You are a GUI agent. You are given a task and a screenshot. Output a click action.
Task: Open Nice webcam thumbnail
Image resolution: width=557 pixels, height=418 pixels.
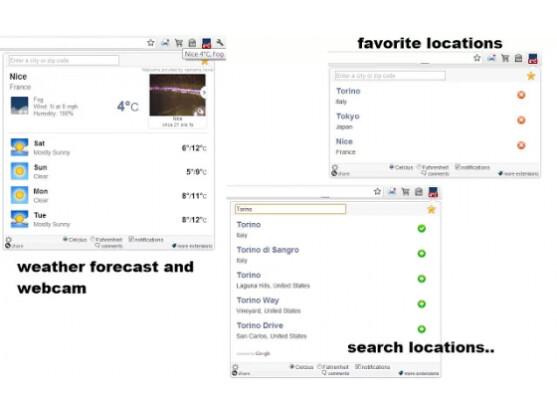click(x=177, y=95)
